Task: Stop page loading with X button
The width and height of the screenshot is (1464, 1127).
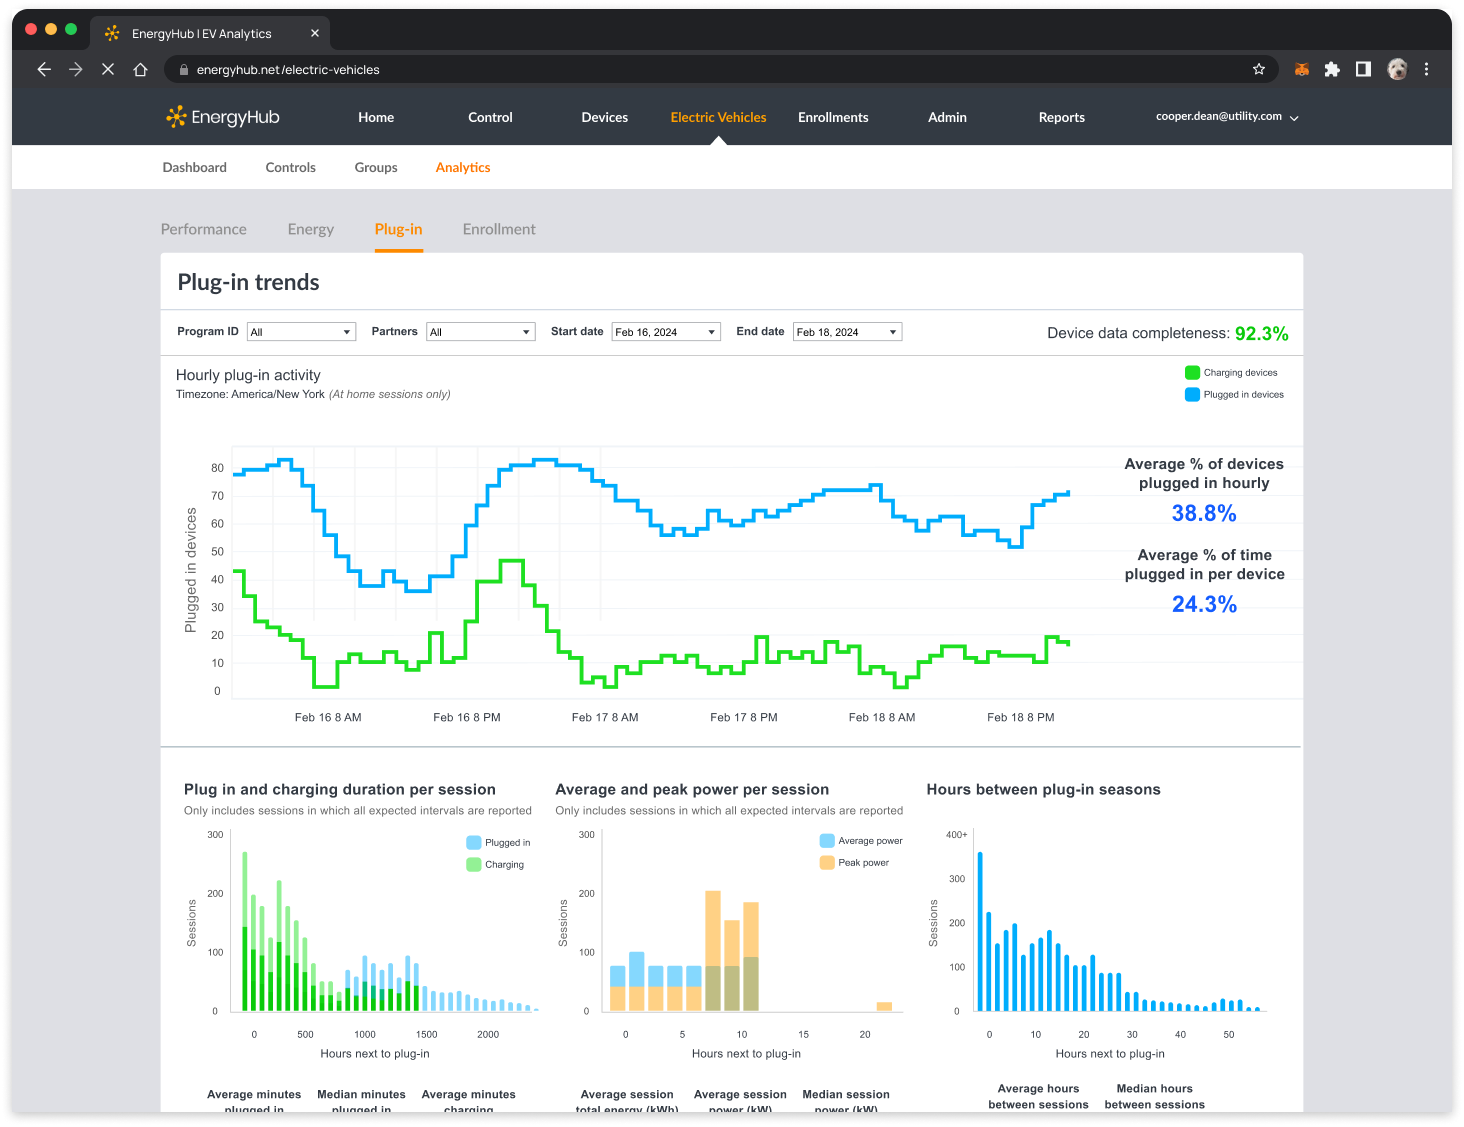Action: pyautogui.click(x=108, y=69)
